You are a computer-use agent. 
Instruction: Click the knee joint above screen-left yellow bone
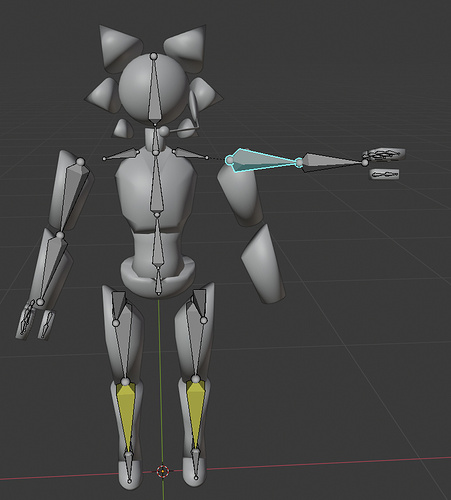point(125,382)
